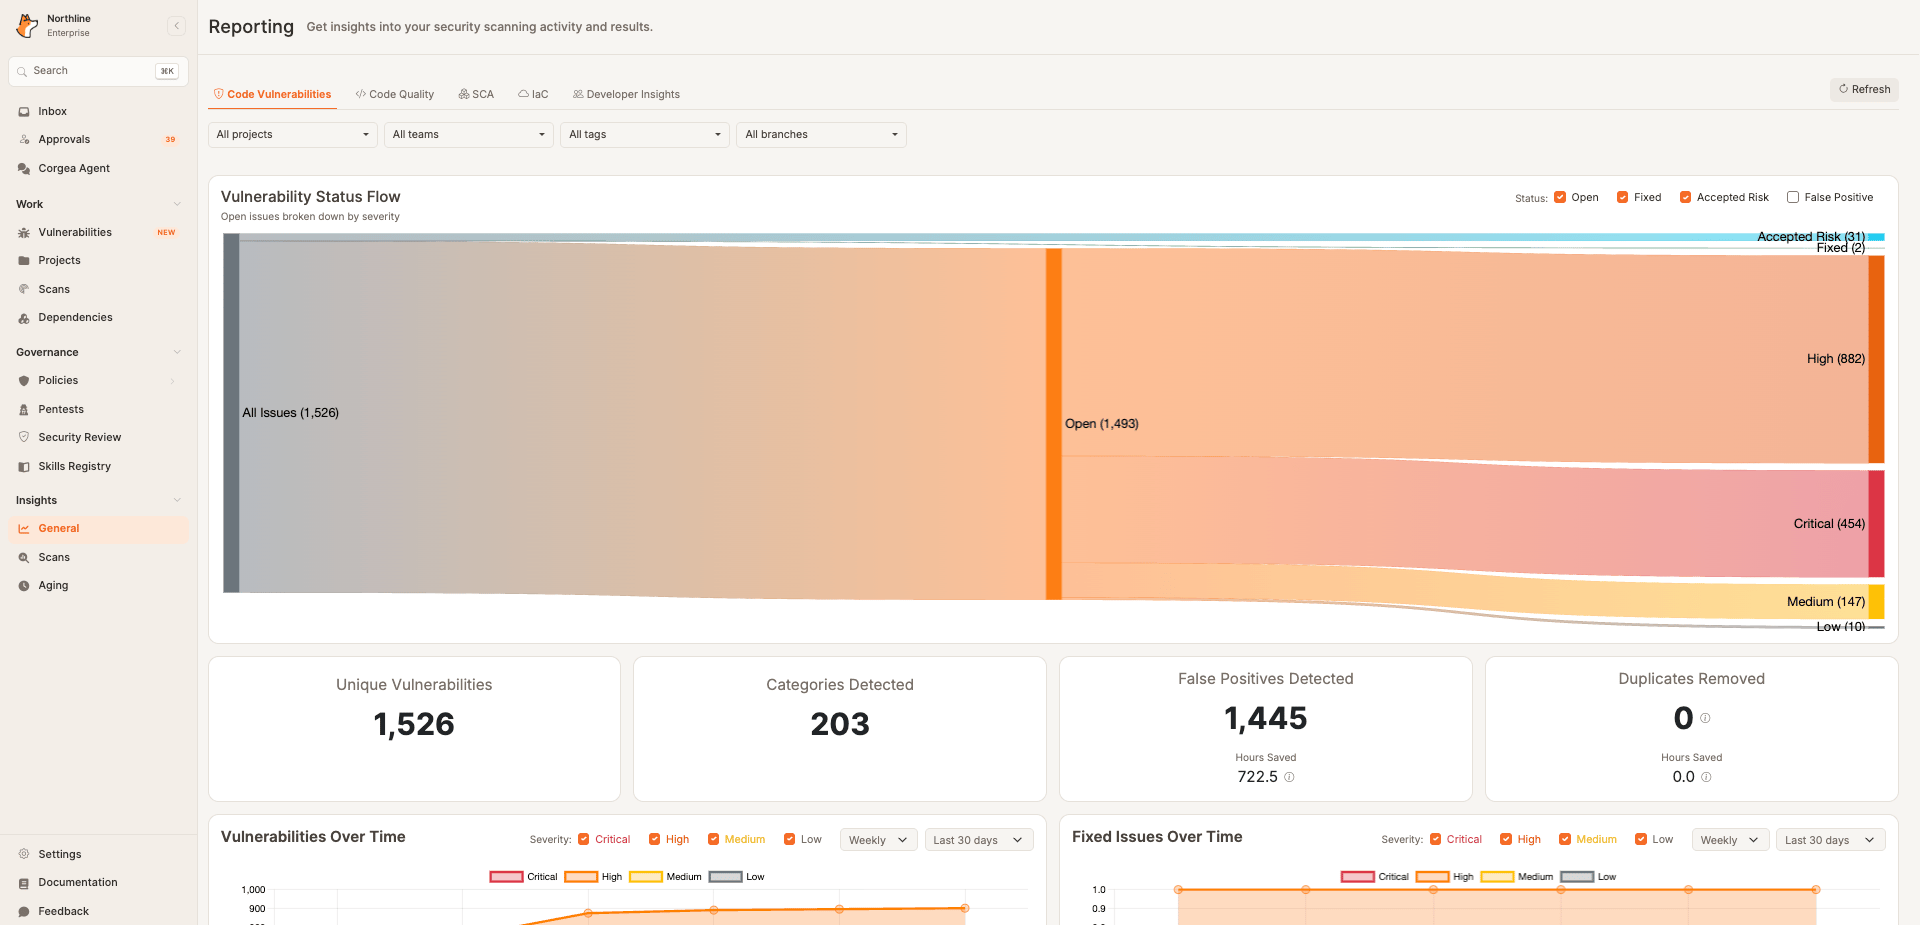
Task: Click the Refresh button
Action: tap(1864, 89)
